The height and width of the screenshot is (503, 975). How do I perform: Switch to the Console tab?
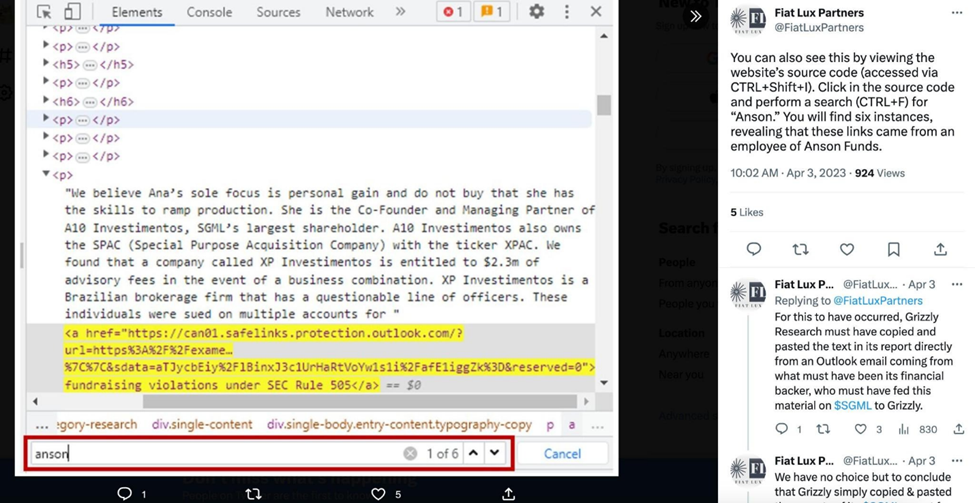point(209,12)
